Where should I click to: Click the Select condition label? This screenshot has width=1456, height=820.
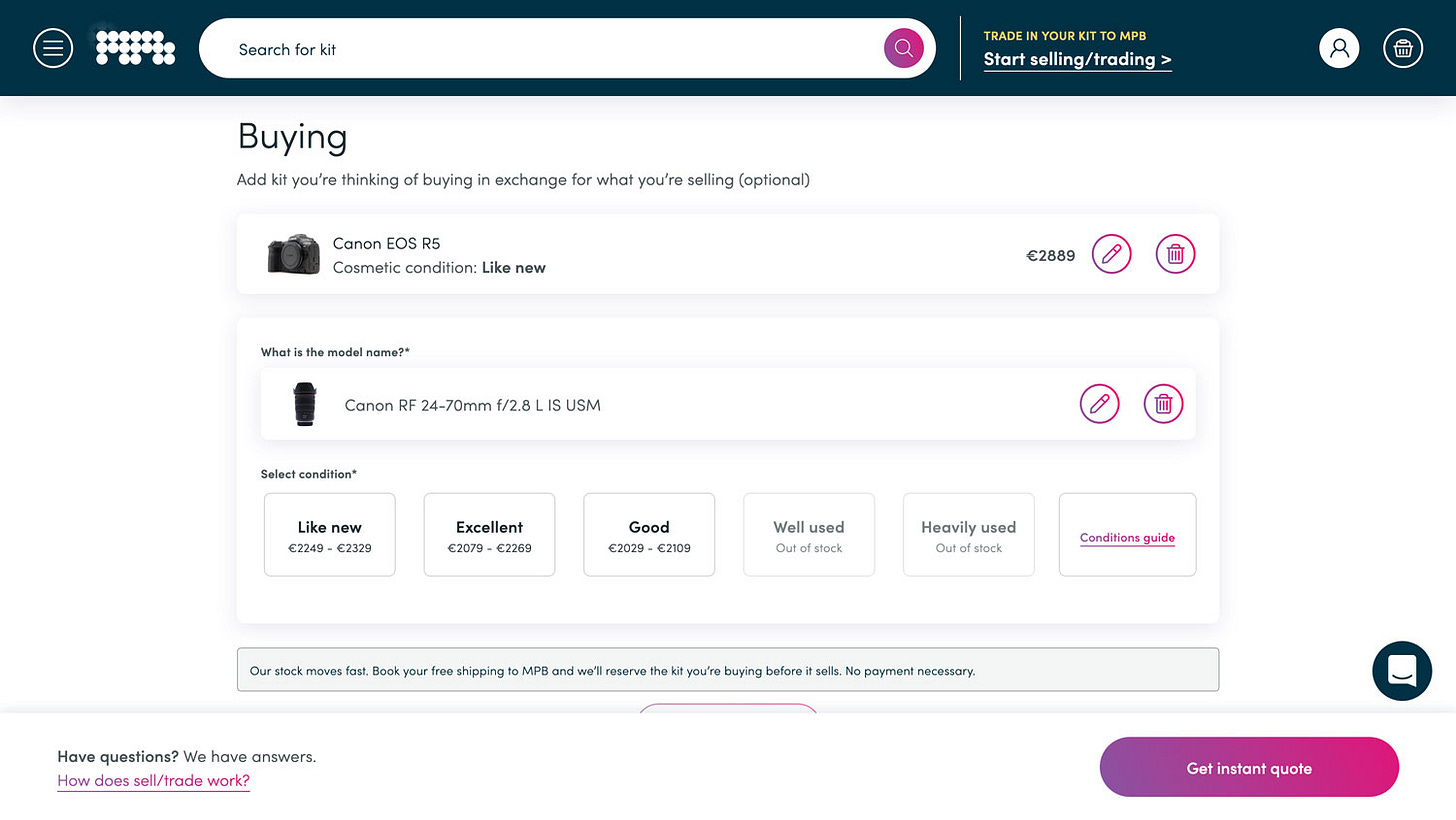coord(309,473)
